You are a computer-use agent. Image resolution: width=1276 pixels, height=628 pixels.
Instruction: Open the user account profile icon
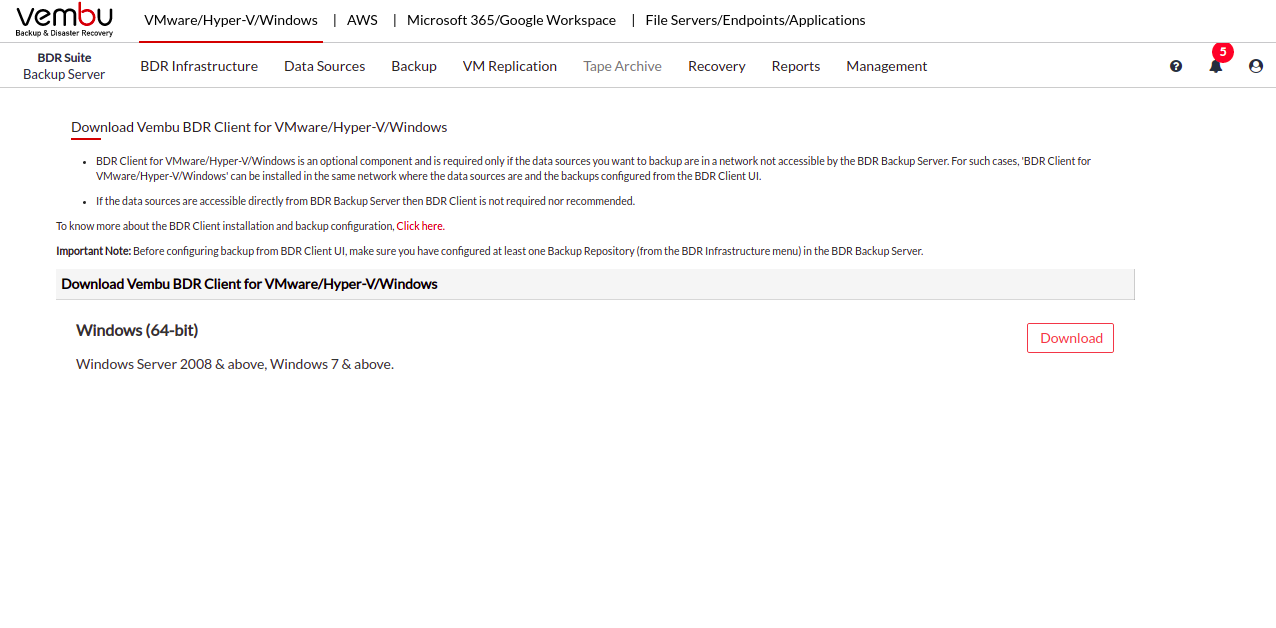1256,66
